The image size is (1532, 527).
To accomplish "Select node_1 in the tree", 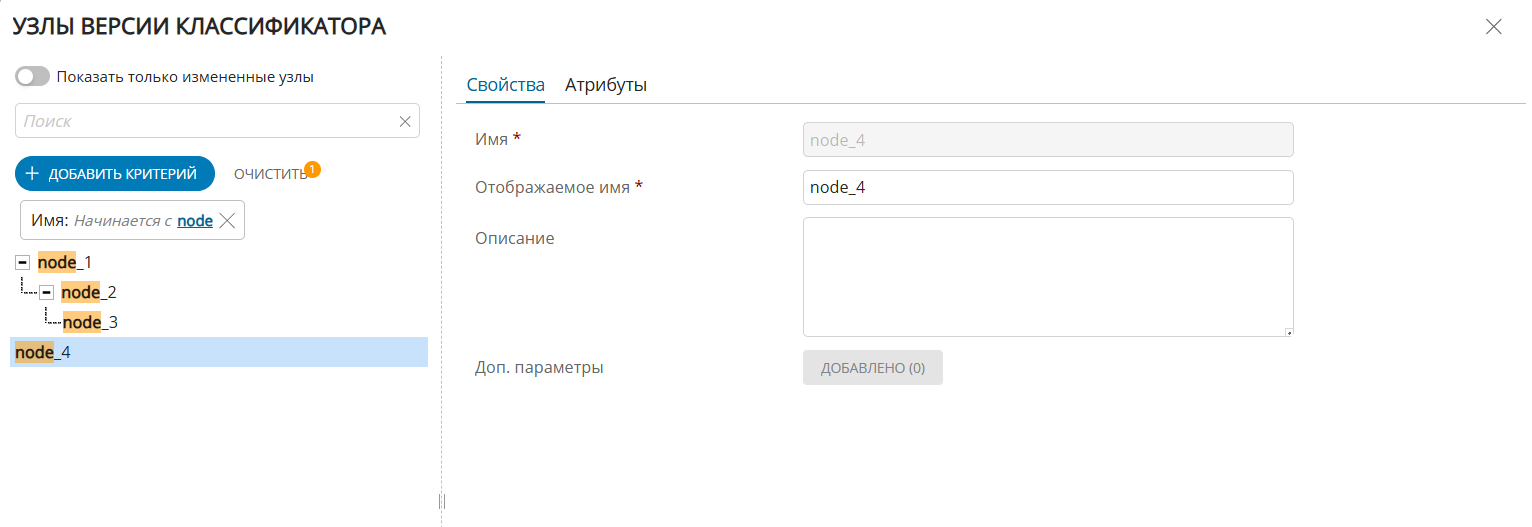I will point(65,263).
